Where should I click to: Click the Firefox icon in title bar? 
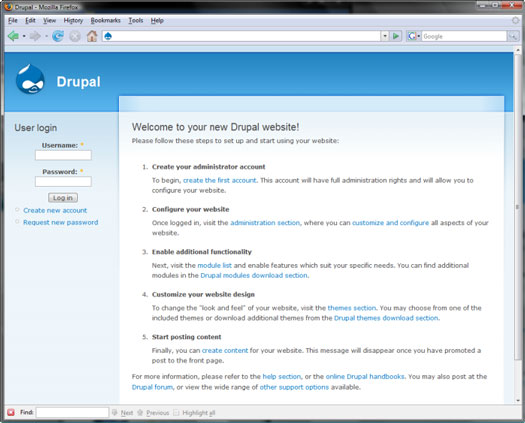8,6
